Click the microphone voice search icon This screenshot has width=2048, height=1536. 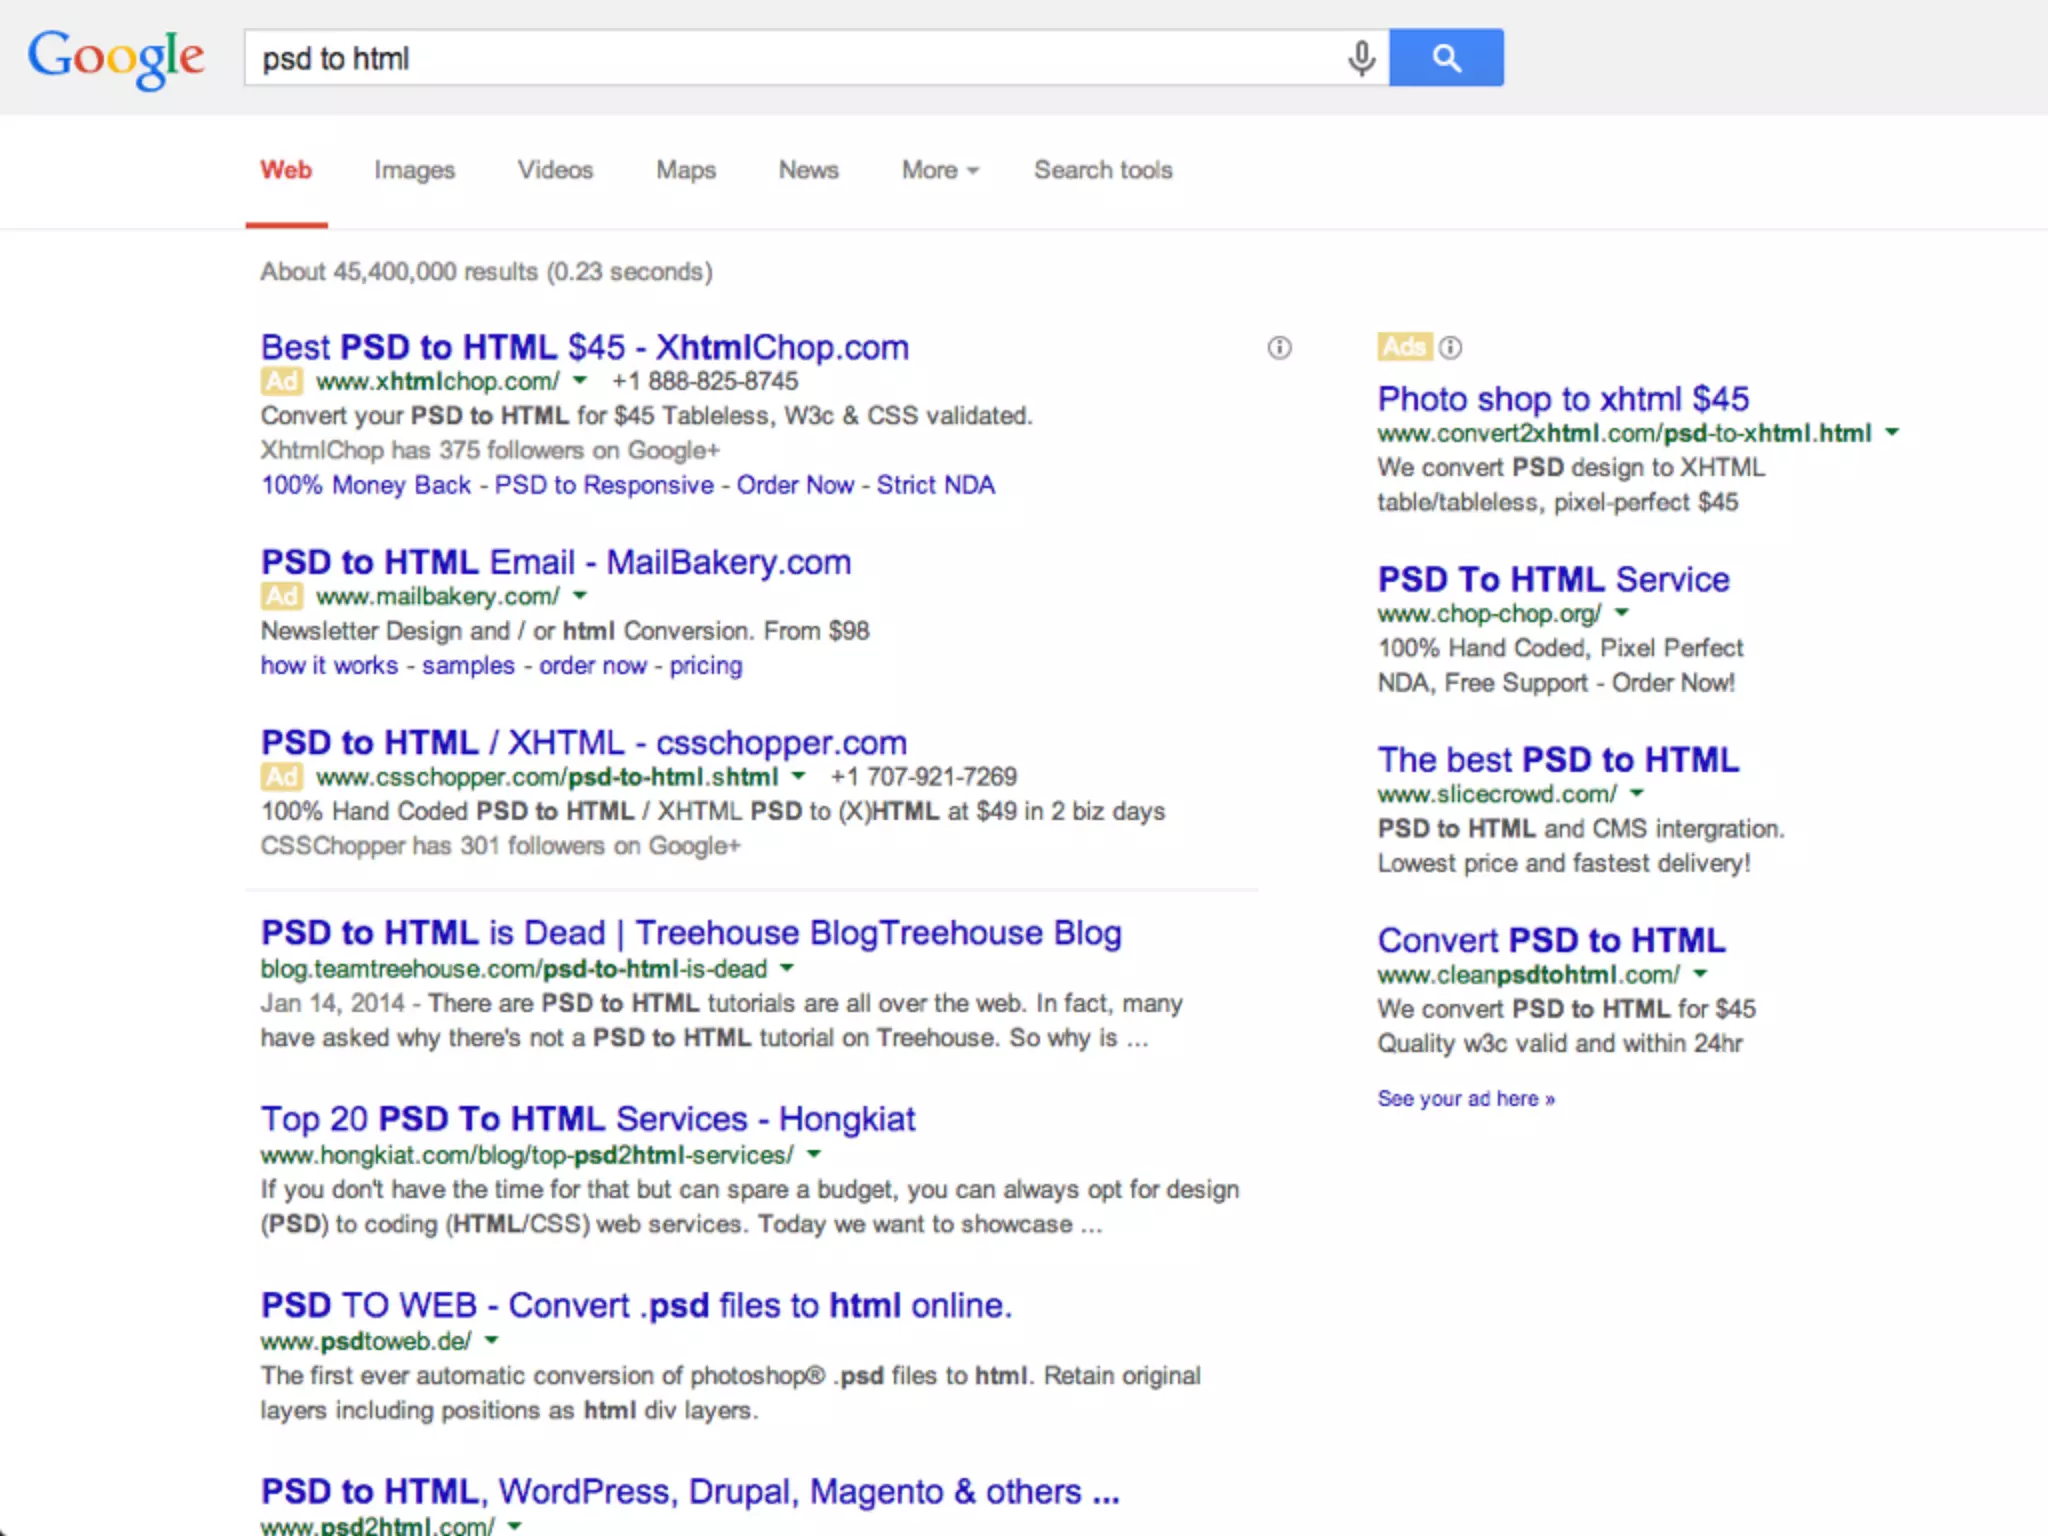point(1360,58)
